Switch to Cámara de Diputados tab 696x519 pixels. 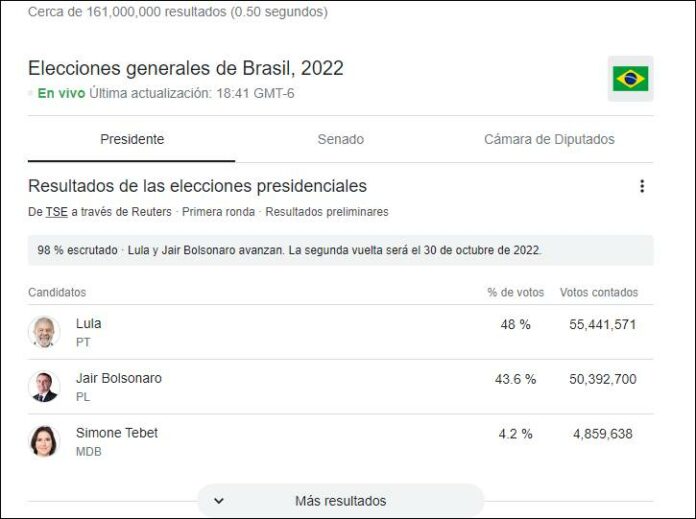(549, 139)
